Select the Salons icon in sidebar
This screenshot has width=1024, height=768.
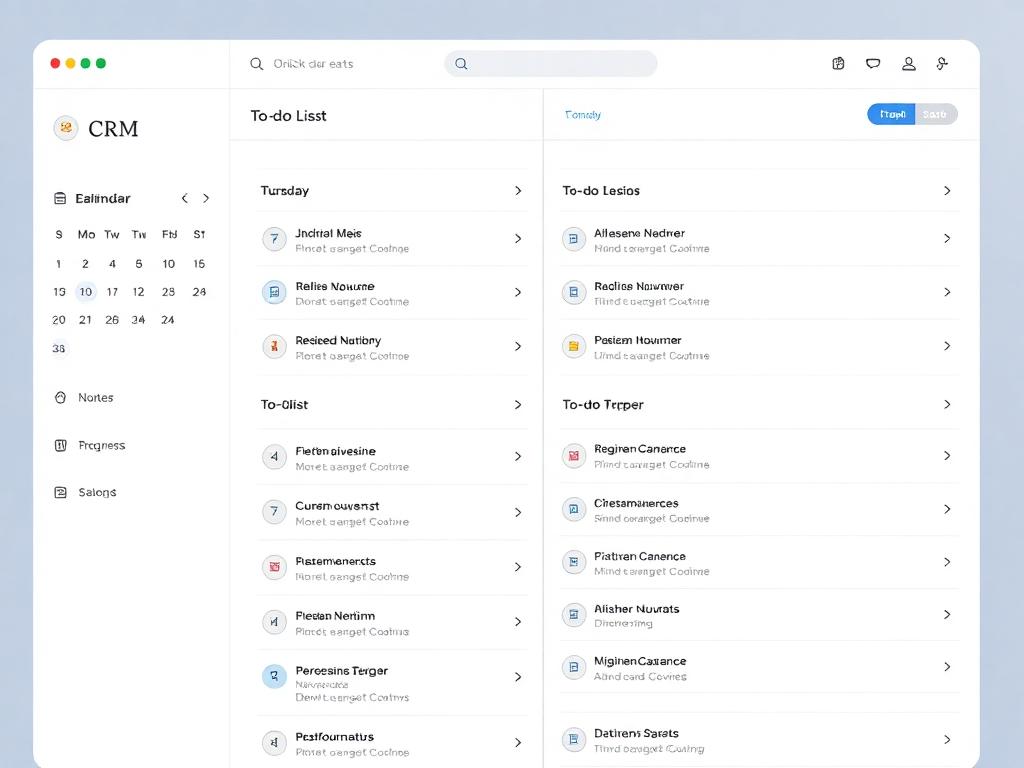point(61,492)
